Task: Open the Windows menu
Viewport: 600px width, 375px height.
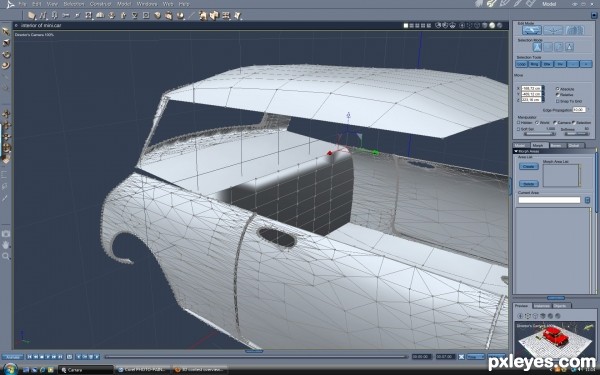Action: pyautogui.click(x=147, y=4)
